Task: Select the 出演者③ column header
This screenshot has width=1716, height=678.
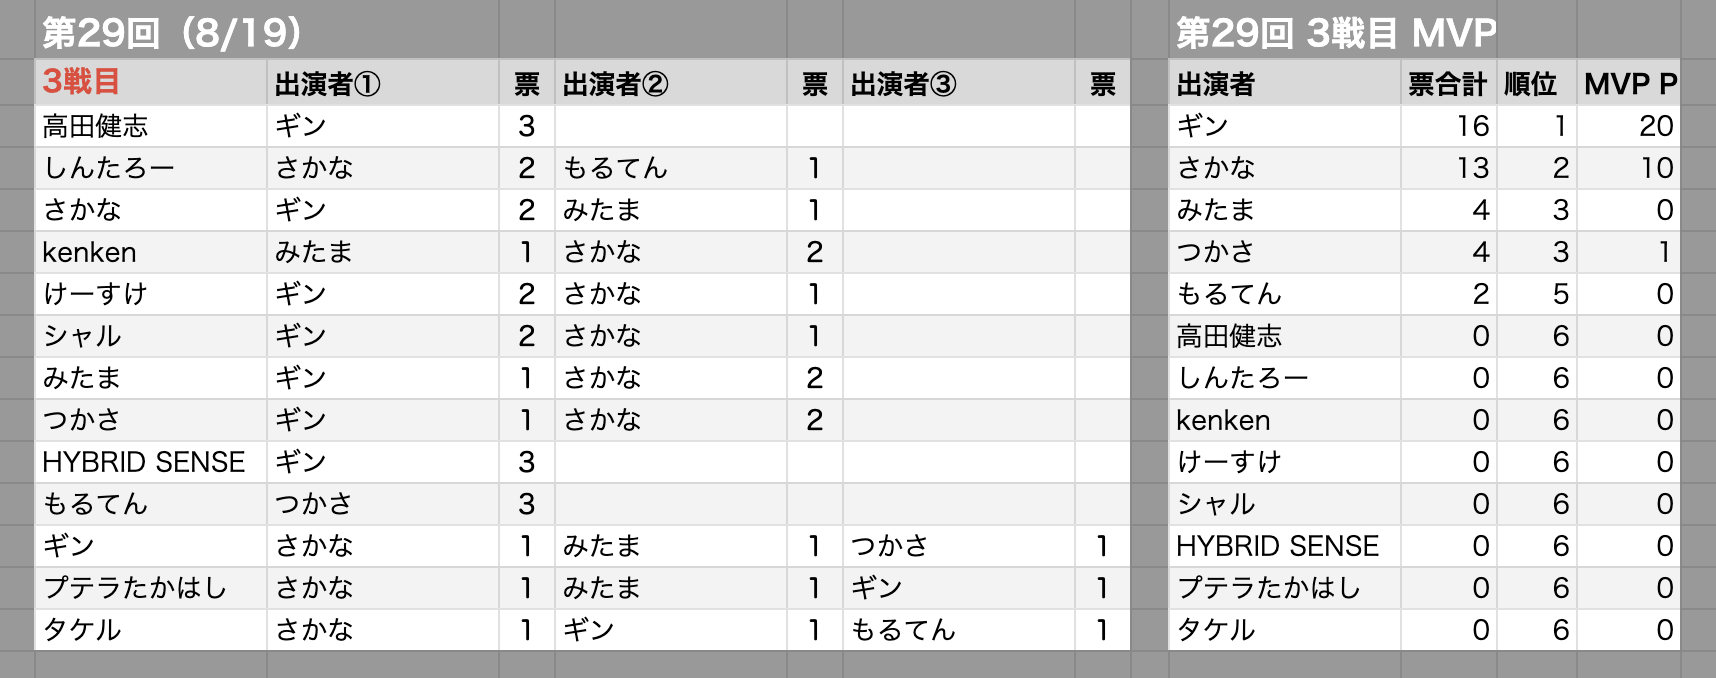Action: point(959,84)
